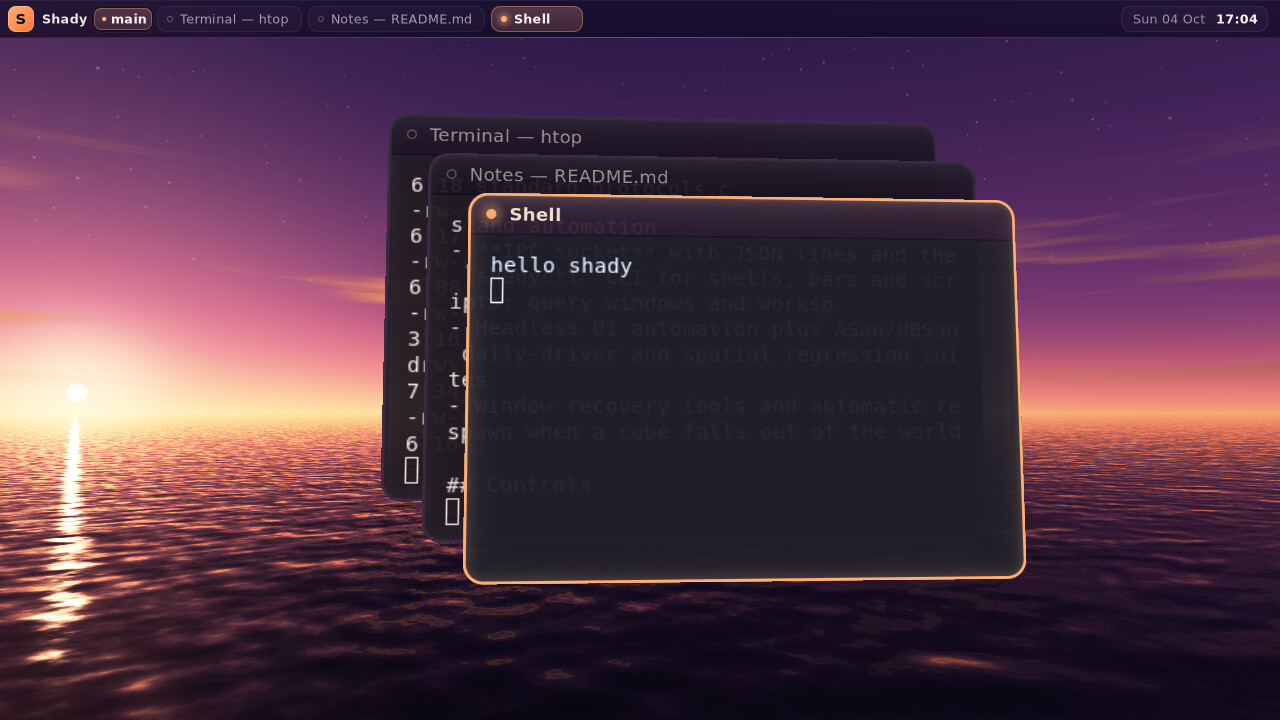Click the dot inside the main pill
1280x720 pixels.
pos(104,19)
